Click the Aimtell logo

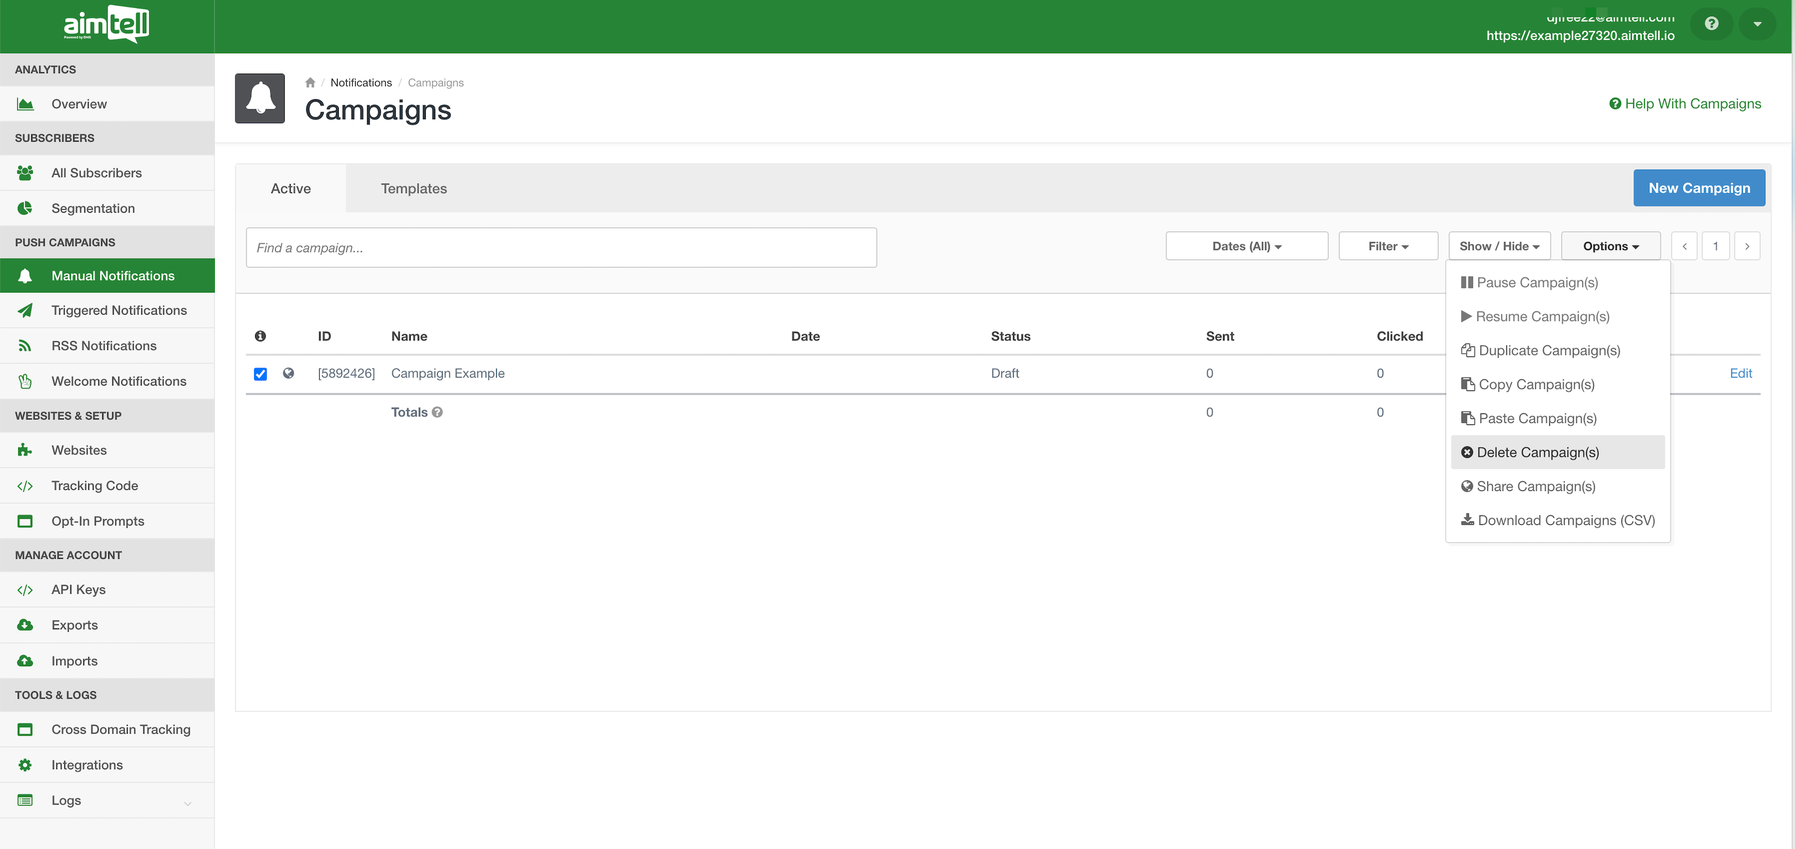106,25
